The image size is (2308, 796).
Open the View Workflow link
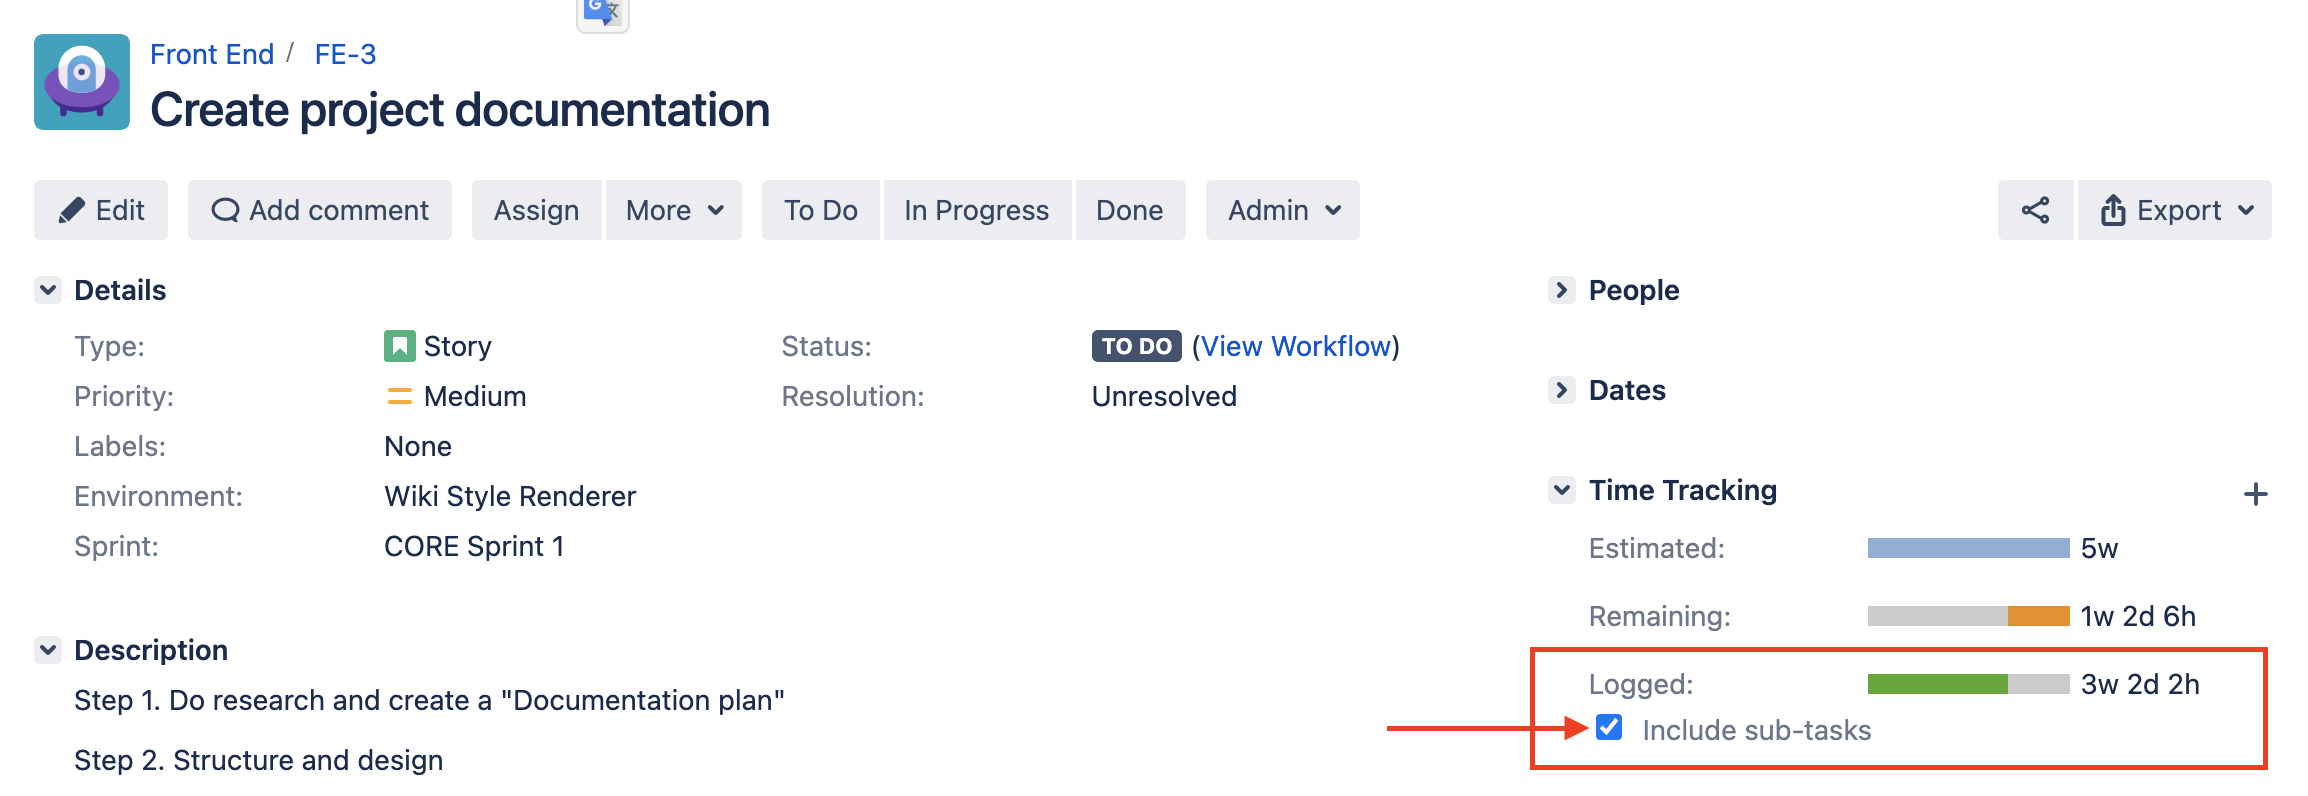click(1296, 346)
